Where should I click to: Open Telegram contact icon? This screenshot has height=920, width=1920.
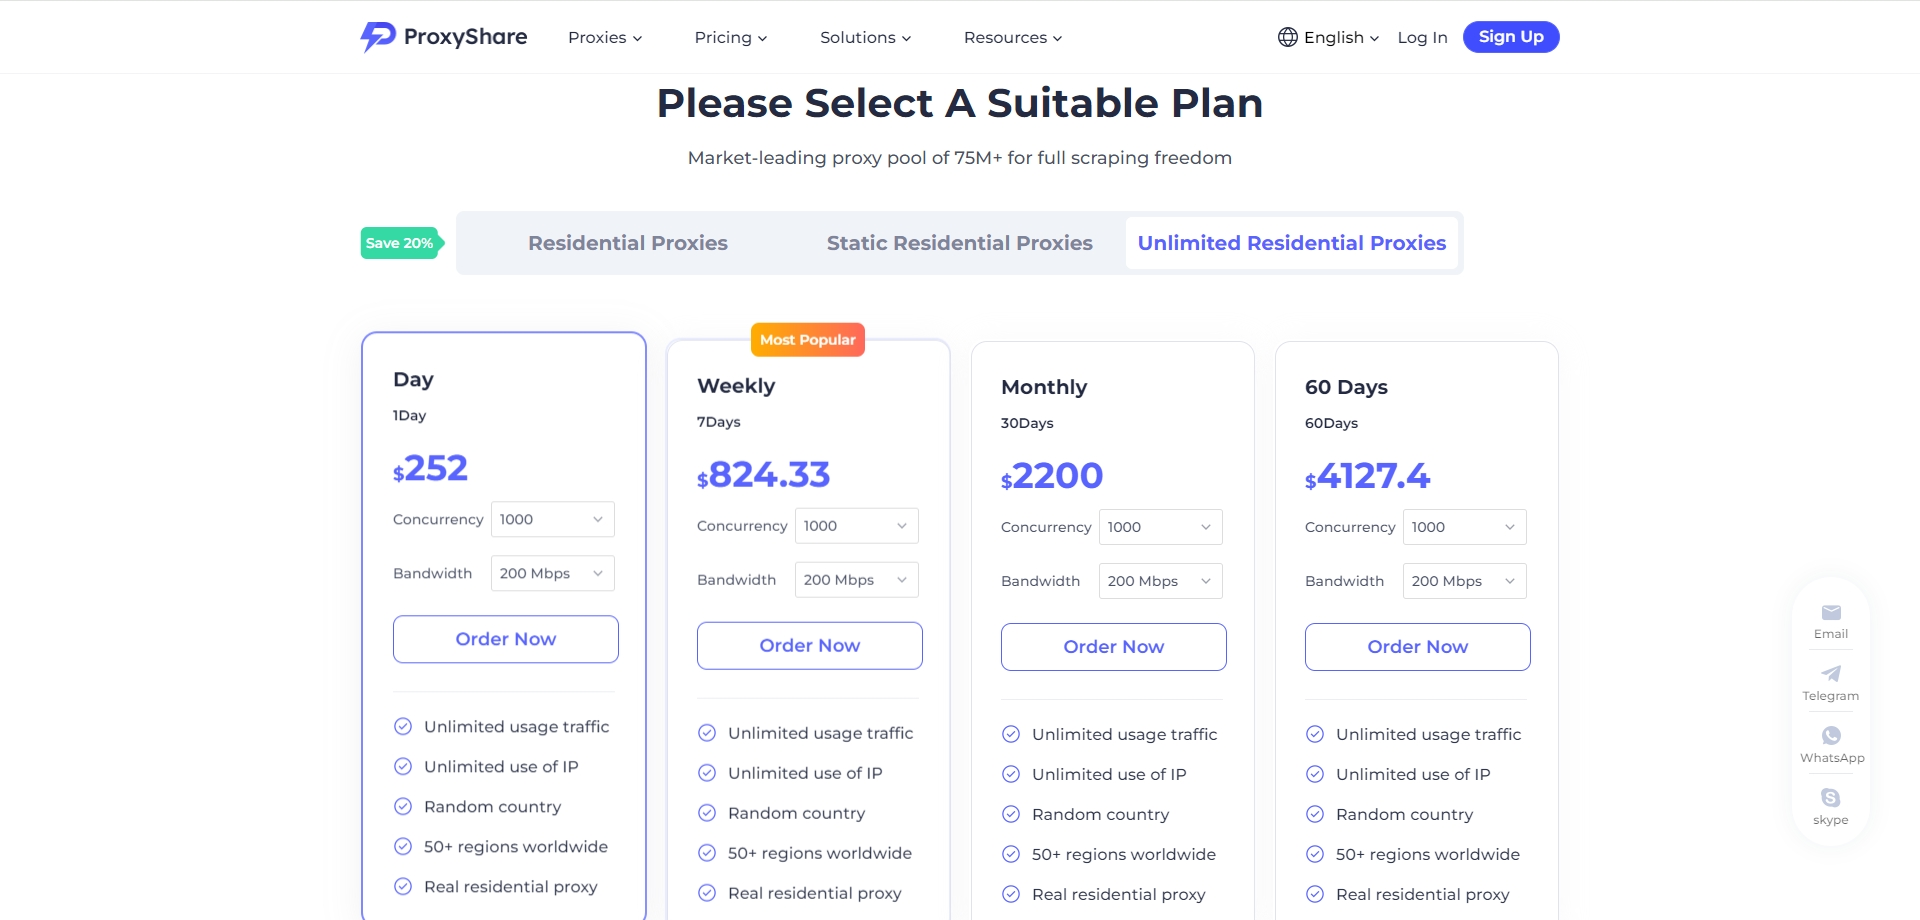(x=1831, y=674)
